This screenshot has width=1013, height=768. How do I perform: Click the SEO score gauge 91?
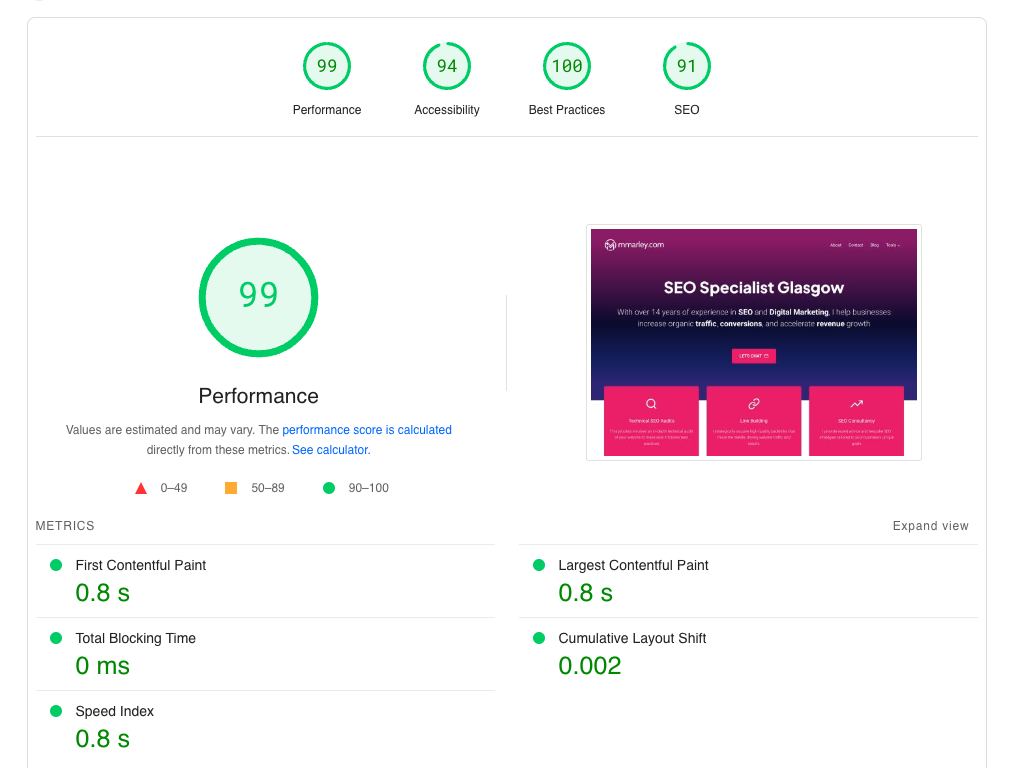[687, 66]
